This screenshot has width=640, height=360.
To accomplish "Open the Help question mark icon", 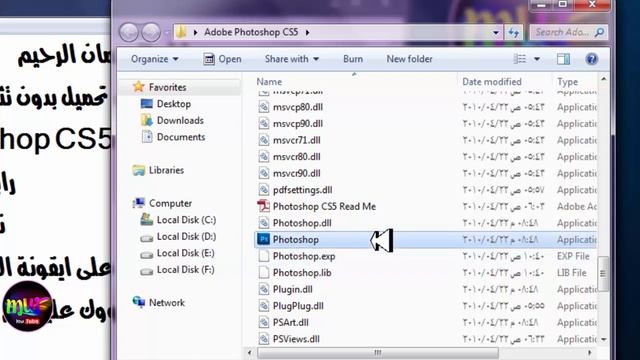I will coord(591,59).
